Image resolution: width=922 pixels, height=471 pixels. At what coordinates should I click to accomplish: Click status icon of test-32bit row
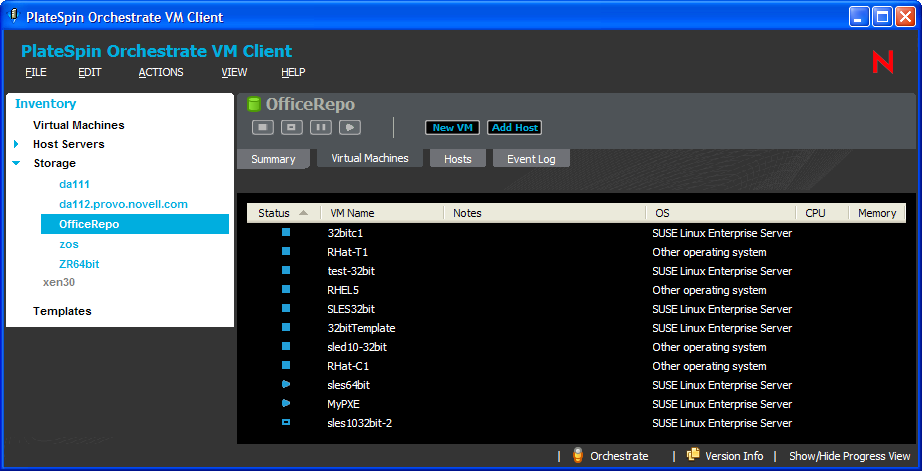pyautogui.click(x=286, y=270)
